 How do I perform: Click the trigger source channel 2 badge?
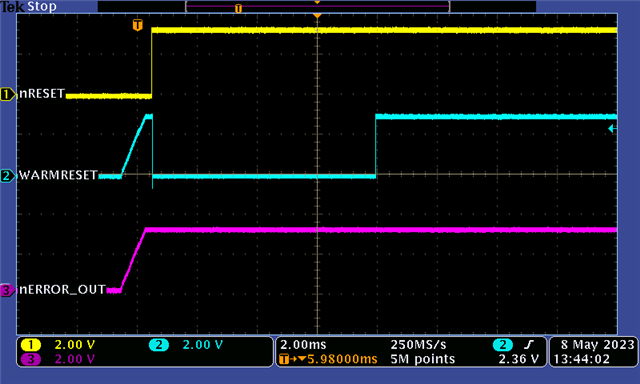[x=503, y=345]
